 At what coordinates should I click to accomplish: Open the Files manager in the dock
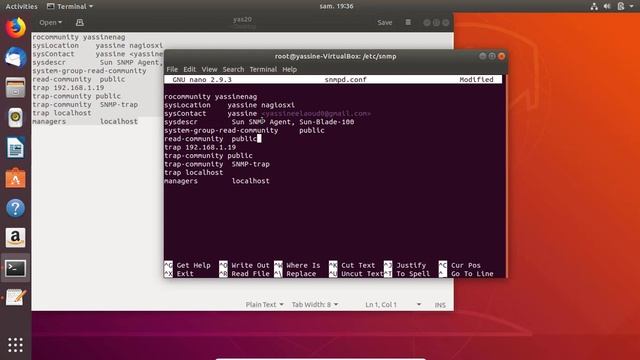pos(16,87)
